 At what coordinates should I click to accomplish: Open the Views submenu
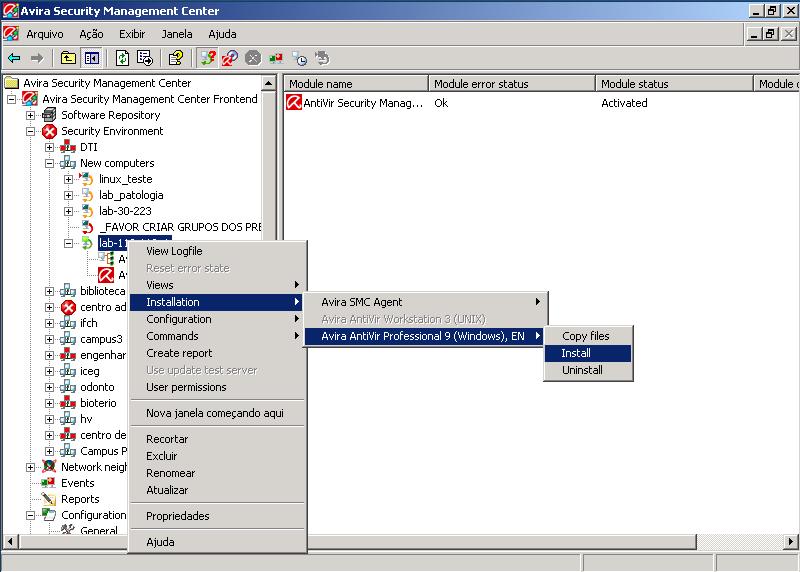tap(217, 285)
